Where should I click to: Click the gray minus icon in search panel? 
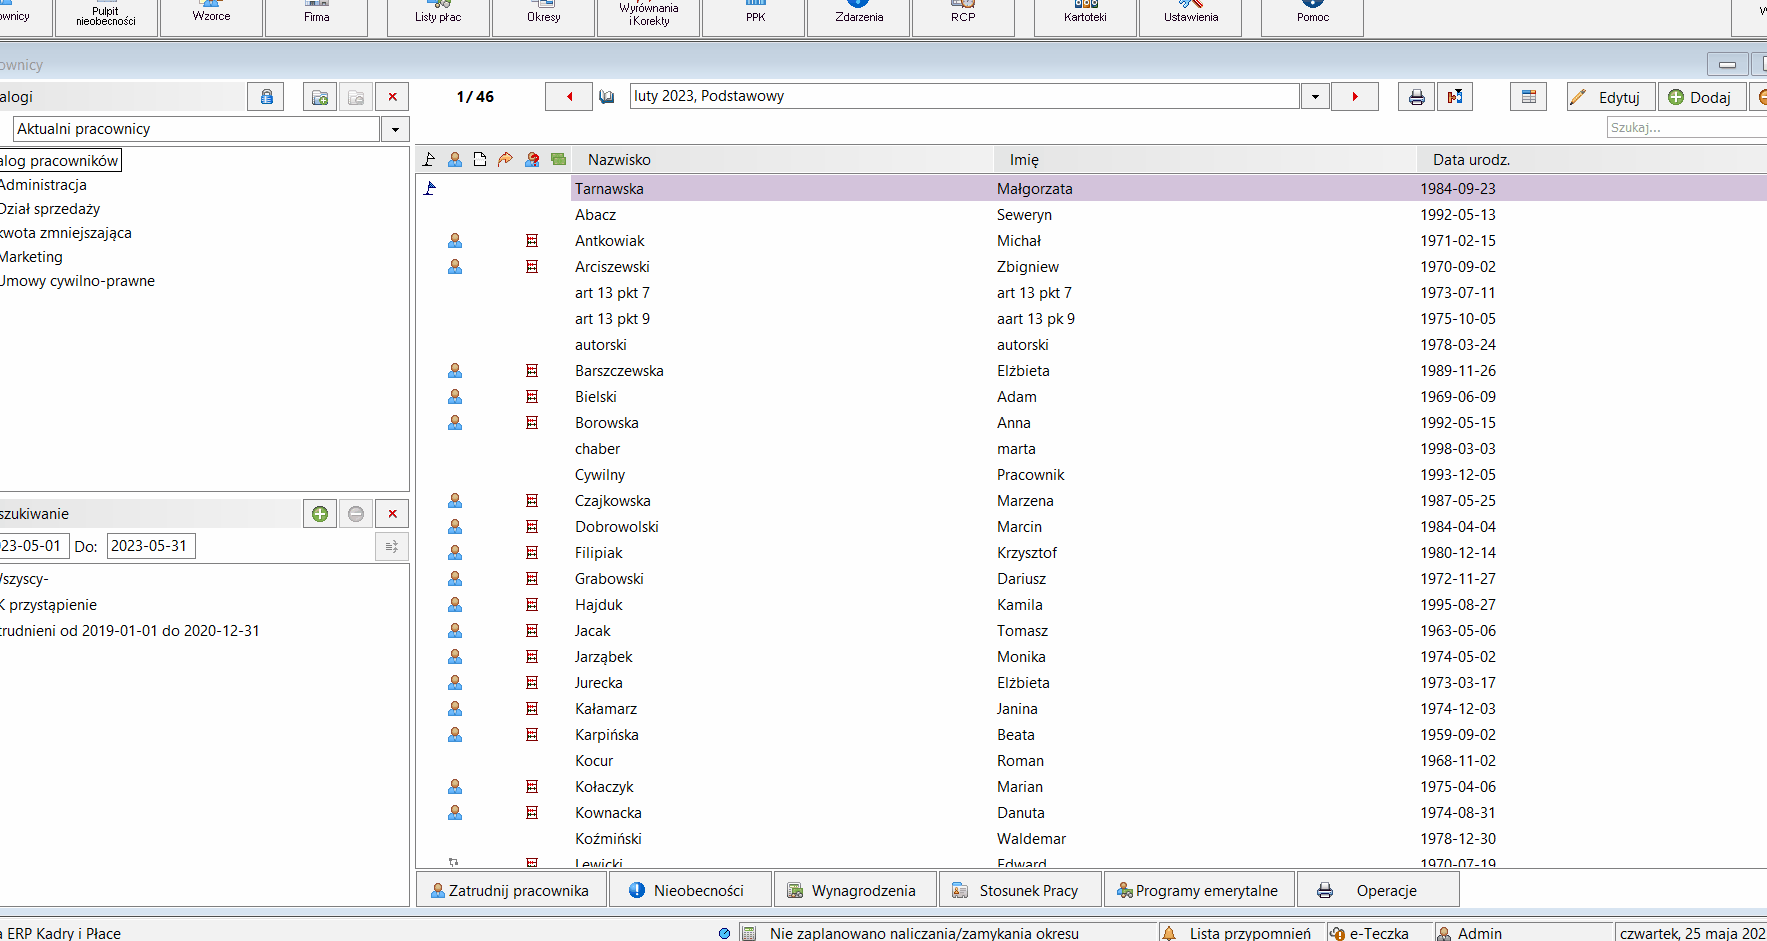tap(356, 514)
